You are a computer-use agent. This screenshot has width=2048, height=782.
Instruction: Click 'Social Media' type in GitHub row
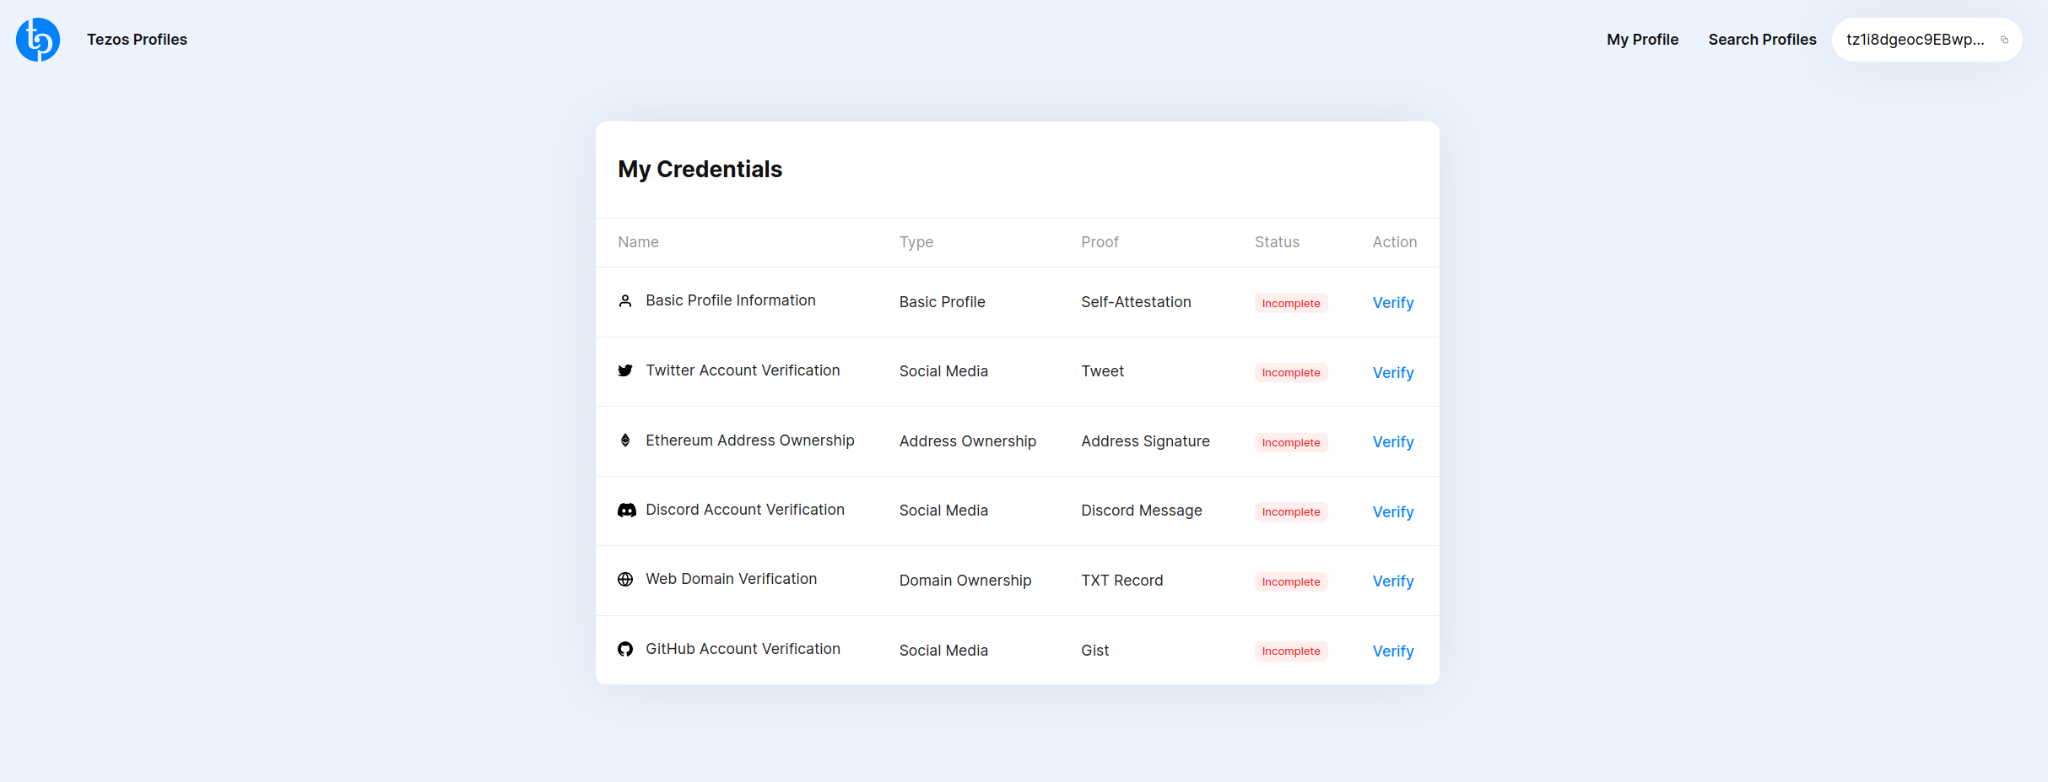click(943, 650)
